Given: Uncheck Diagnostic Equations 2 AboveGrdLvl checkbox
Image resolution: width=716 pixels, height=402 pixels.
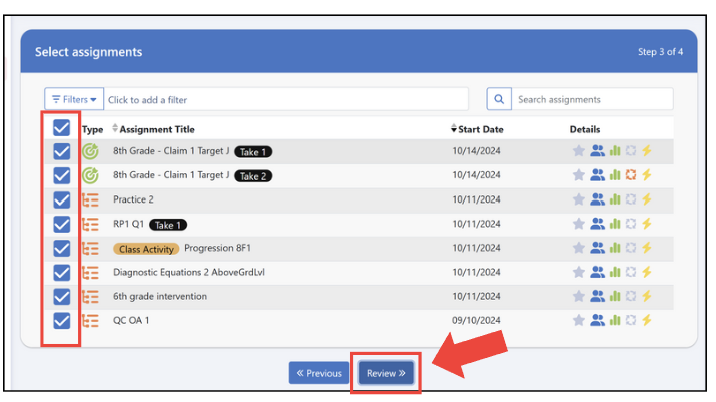Looking at the screenshot, I should click(61, 273).
